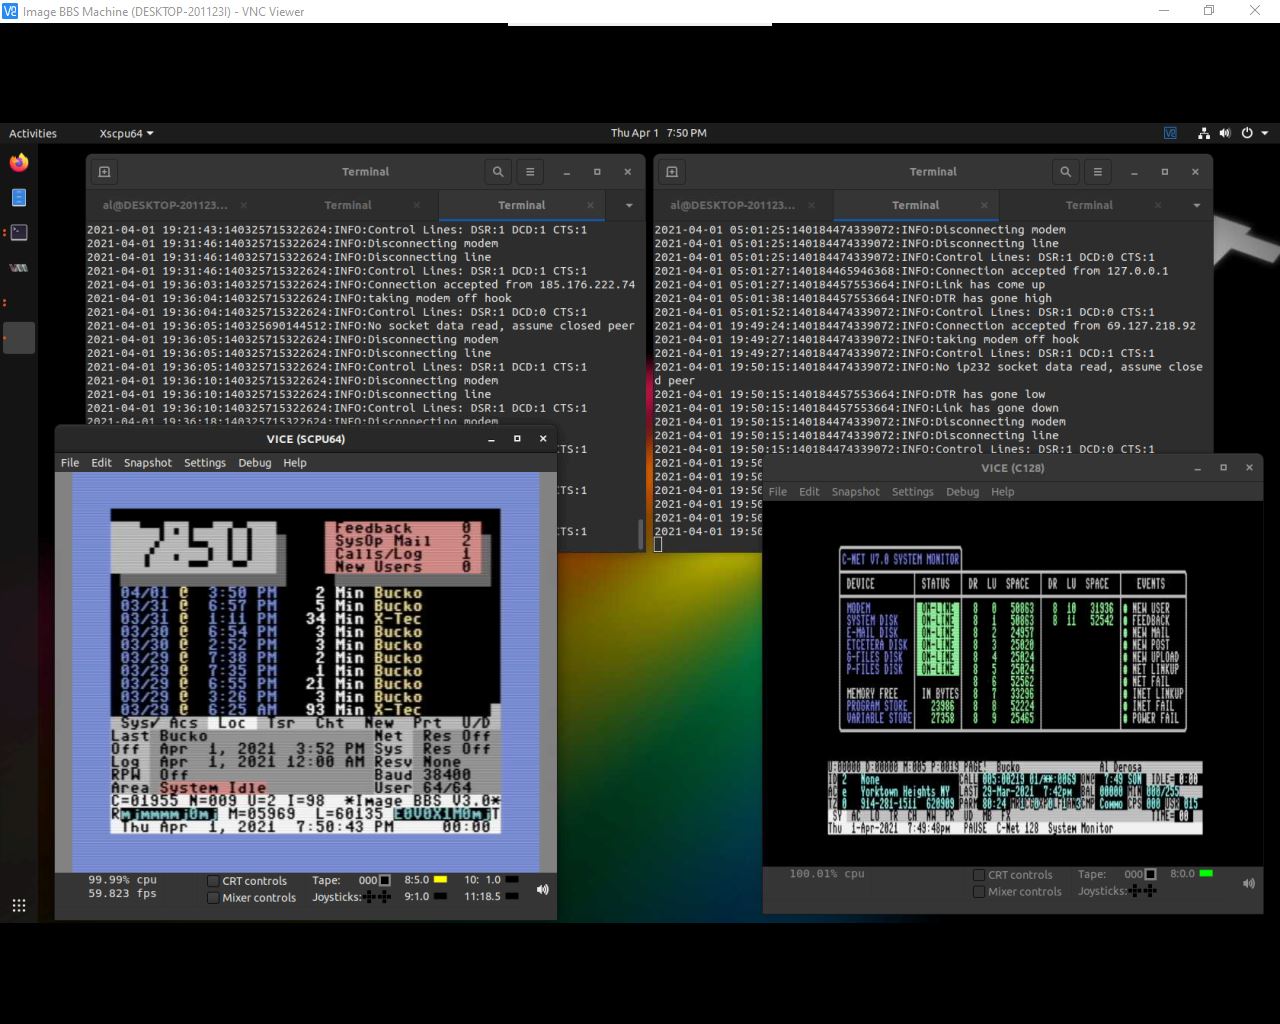Viewport: 1280px width, 1024px height.
Task: Enable Mixer controls in VICE SCPU64
Action: [213, 898]
